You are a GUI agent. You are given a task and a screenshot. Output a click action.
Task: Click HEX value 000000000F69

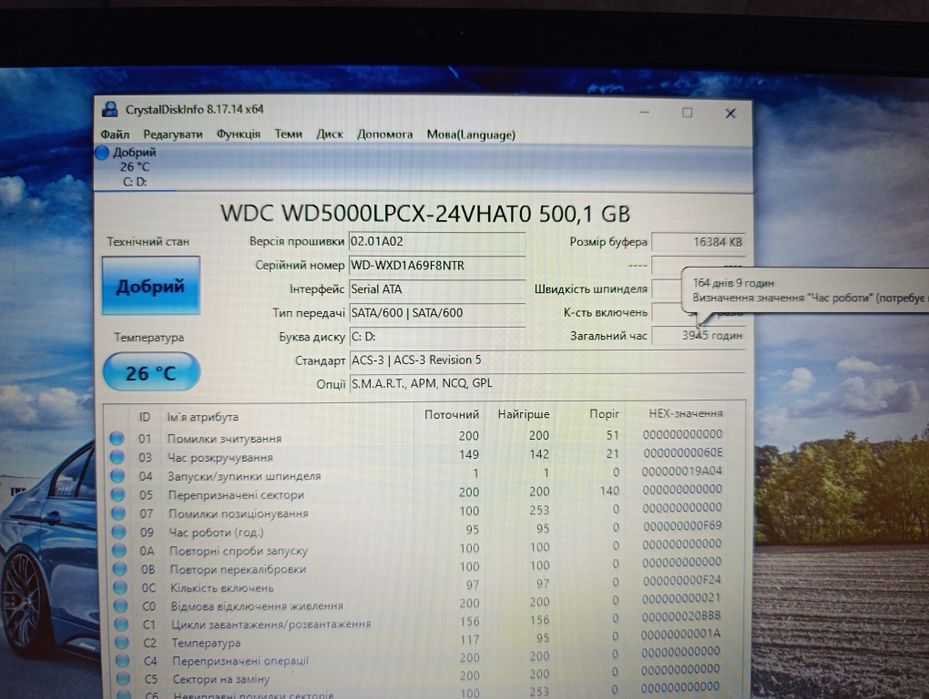(683, 525)
